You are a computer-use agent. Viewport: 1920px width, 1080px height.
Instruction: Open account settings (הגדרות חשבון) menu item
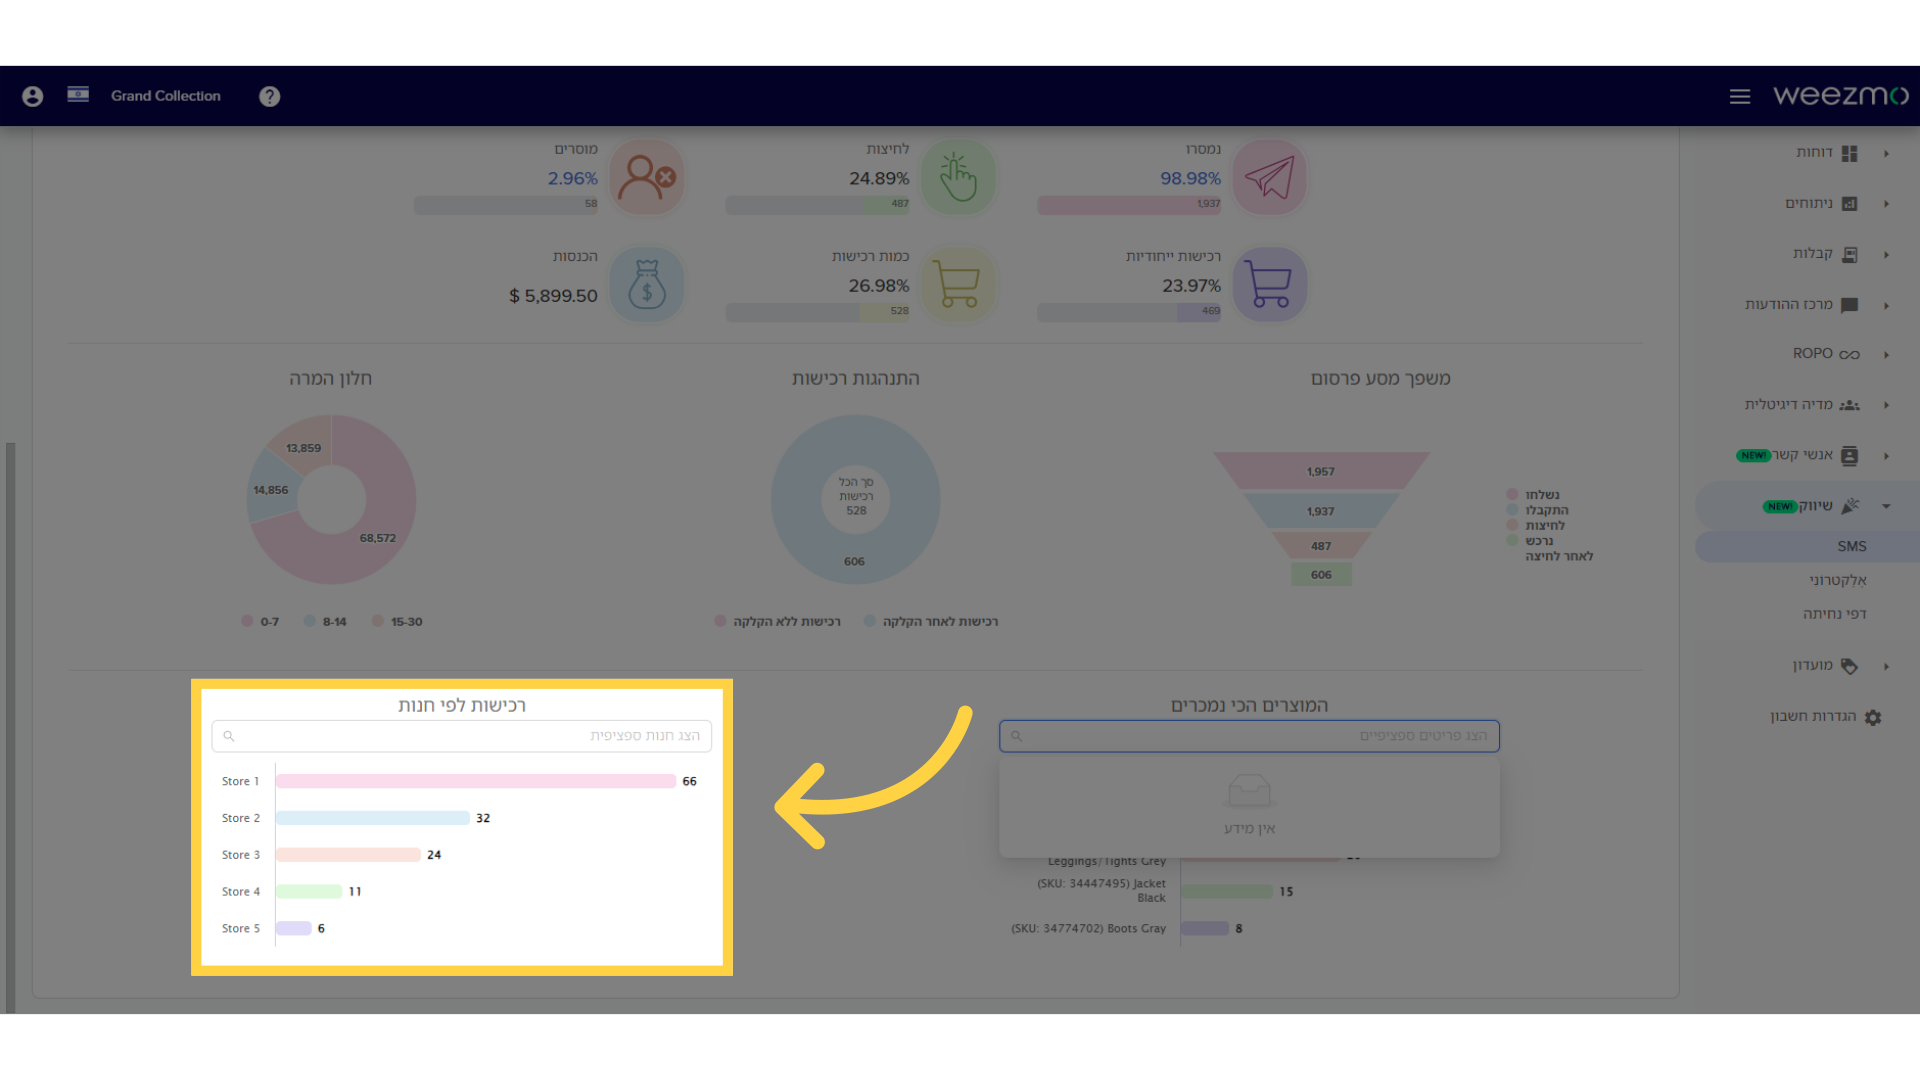(x=1813, y=716)
